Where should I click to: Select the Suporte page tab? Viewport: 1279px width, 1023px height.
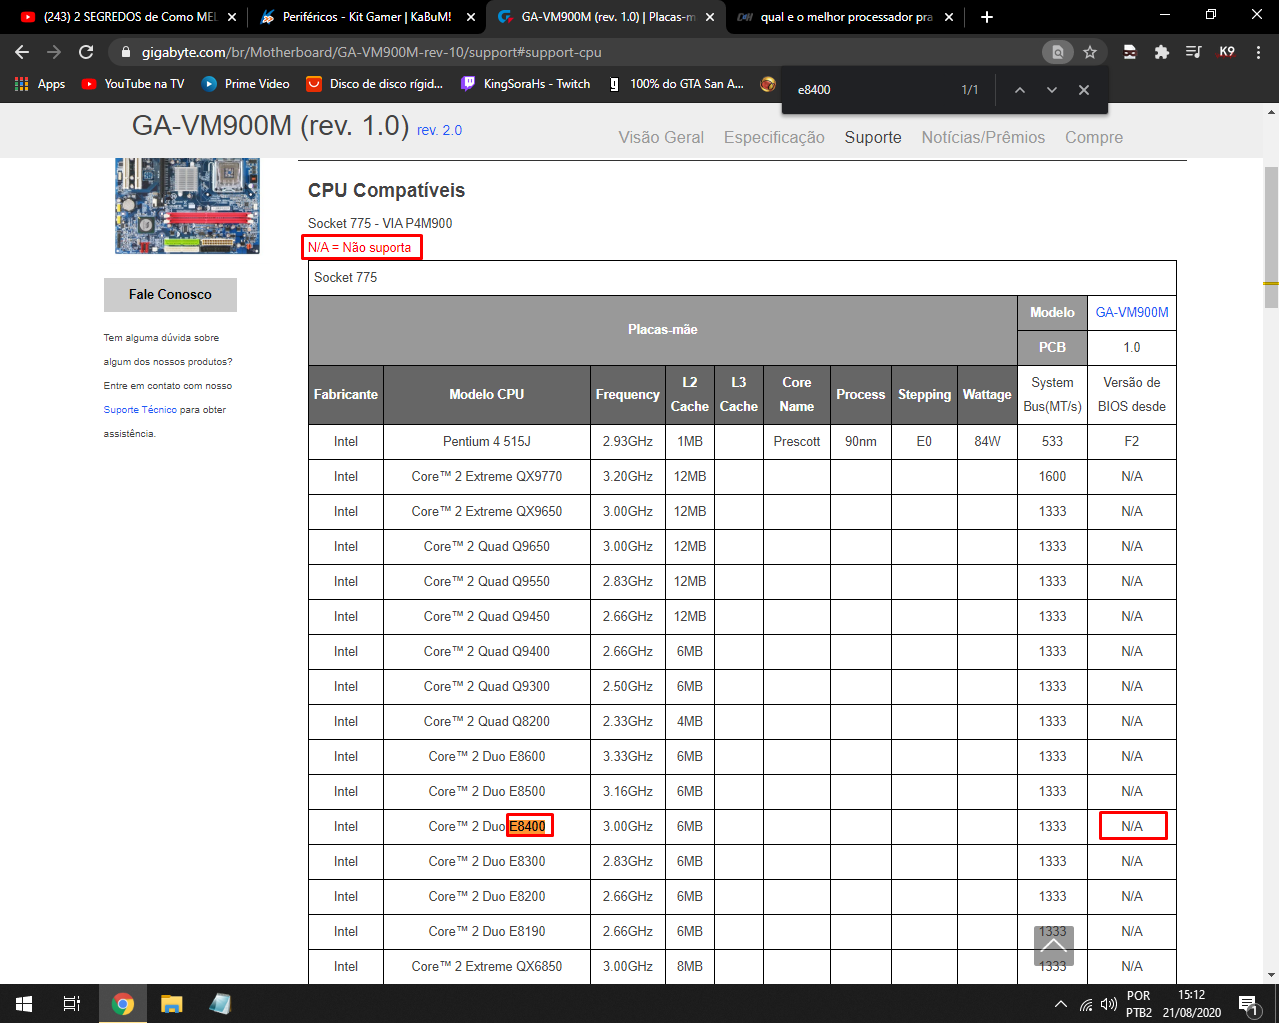point(873,138)
